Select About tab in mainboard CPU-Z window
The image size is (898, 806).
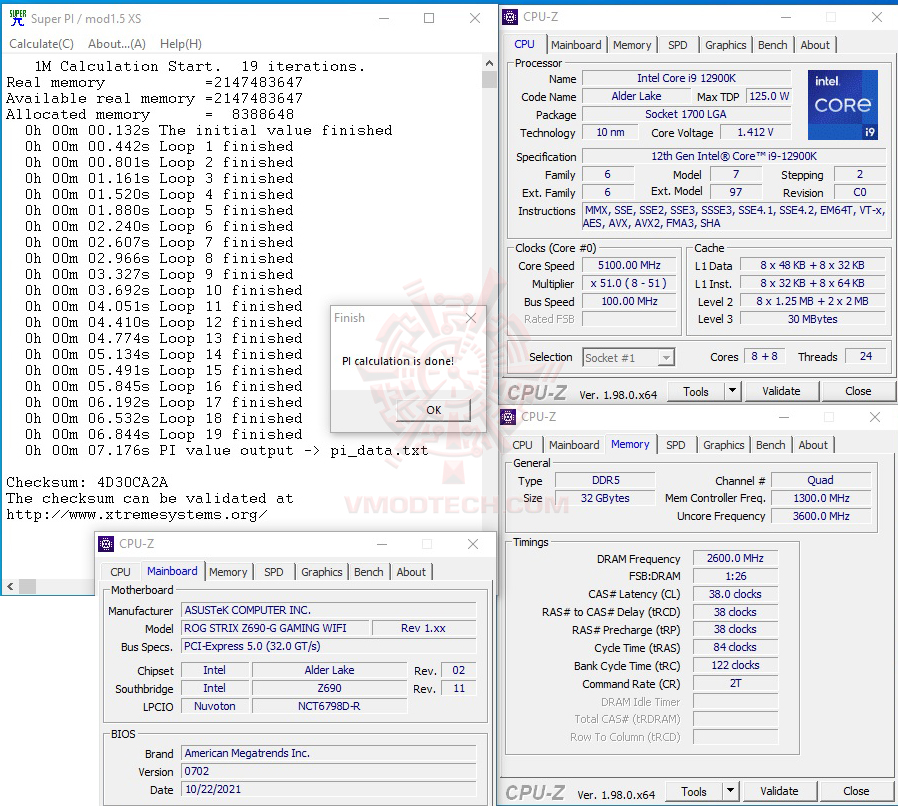pos(411,572)
